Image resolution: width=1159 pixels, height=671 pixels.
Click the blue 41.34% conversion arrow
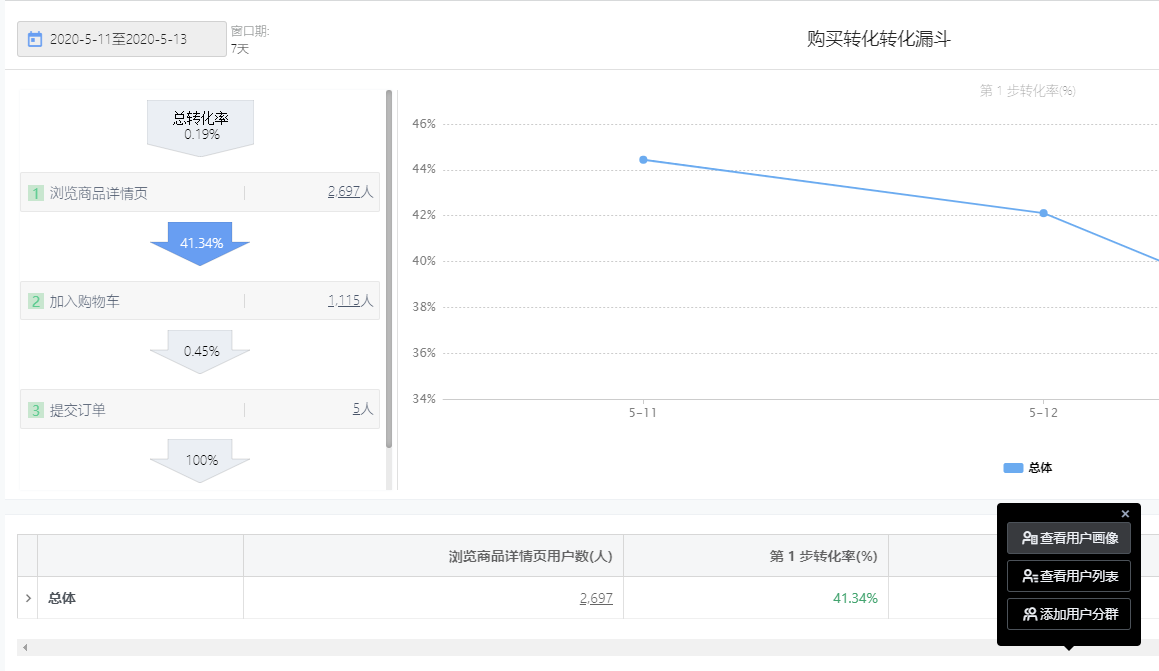[x=200, y=243]
